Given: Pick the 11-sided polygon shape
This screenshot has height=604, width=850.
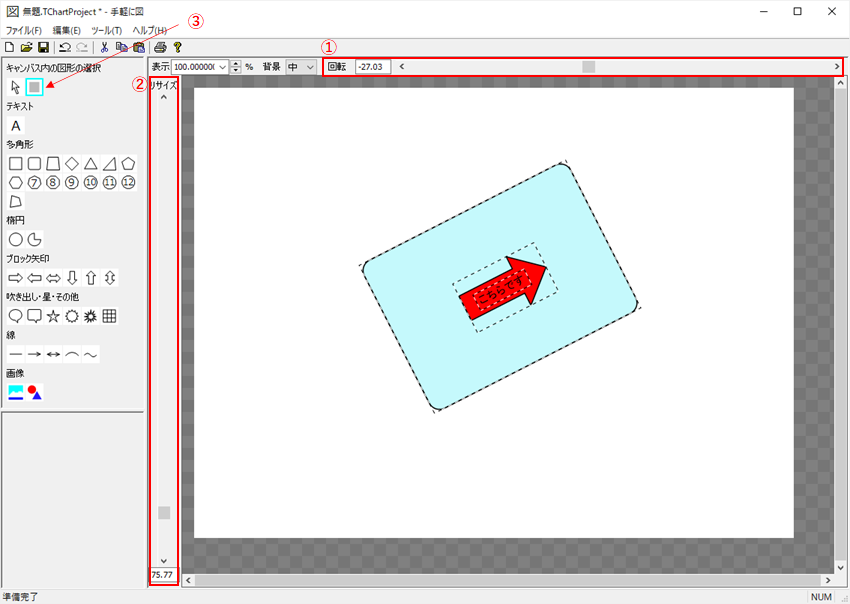Looking at the screenshot, I should click(110, 182).
